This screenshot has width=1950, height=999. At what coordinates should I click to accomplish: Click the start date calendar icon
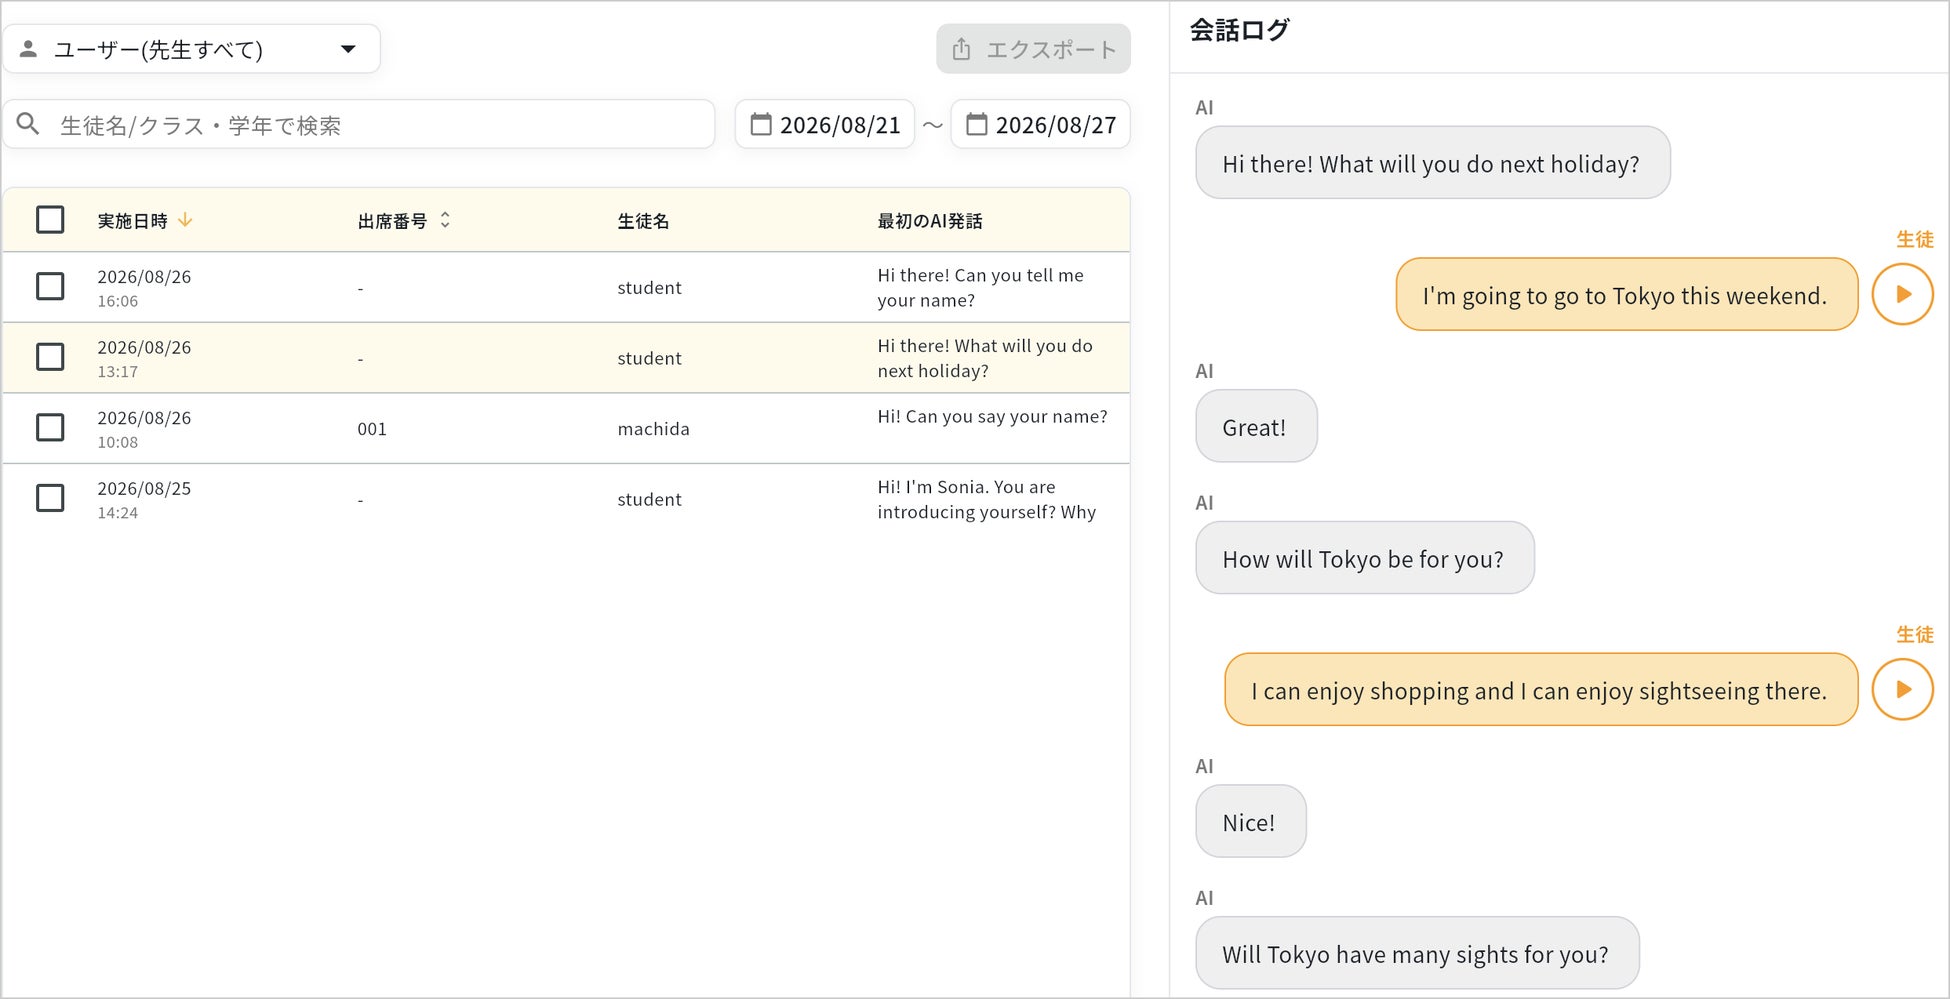pyautogui.click(x=761, y=124)
